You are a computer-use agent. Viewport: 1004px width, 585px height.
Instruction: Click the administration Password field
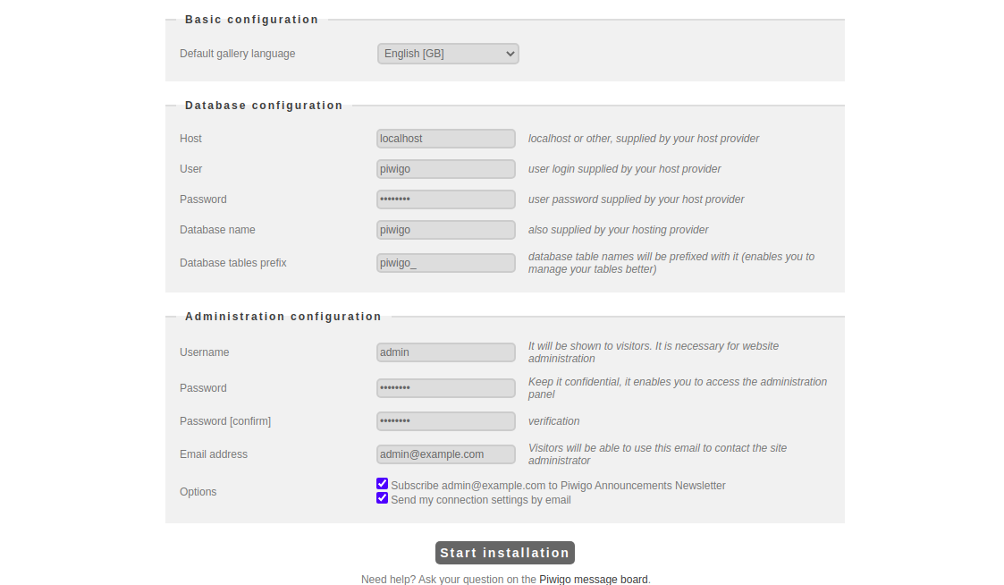tap(446, 388)
